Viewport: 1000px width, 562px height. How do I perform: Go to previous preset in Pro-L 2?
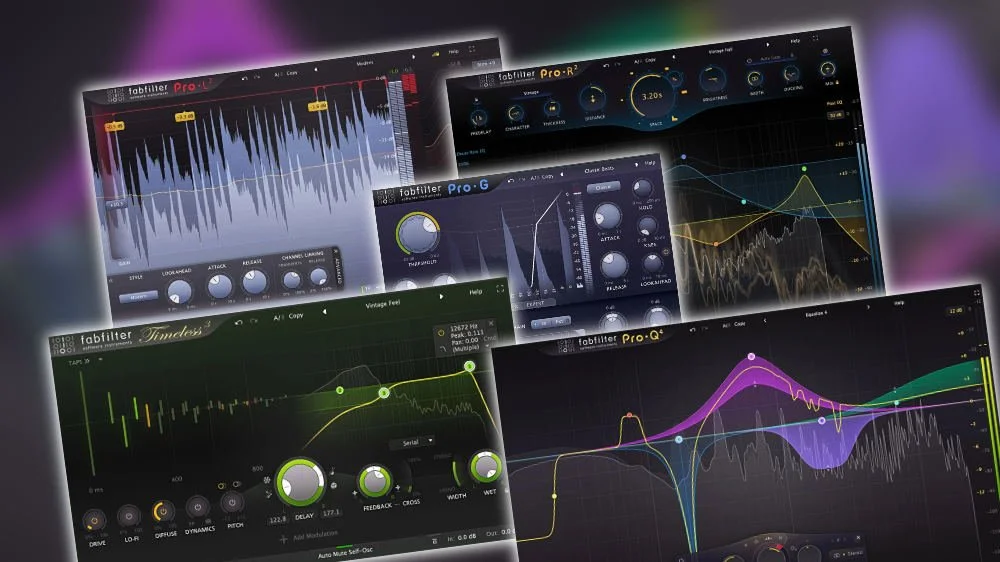pyautogui.click(x=315, y=70)
